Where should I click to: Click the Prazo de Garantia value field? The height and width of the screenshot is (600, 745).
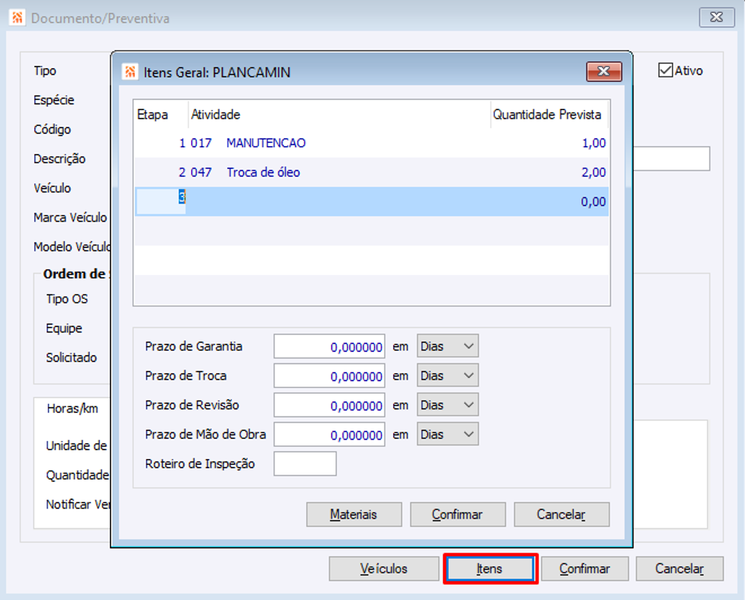point(329,347)
